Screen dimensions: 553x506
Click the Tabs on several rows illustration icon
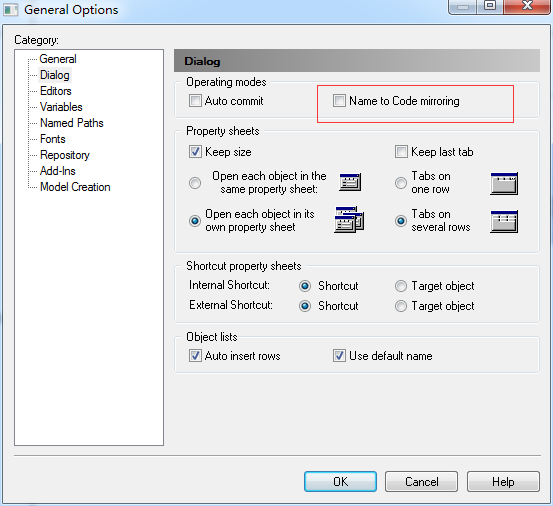(504, 221)
